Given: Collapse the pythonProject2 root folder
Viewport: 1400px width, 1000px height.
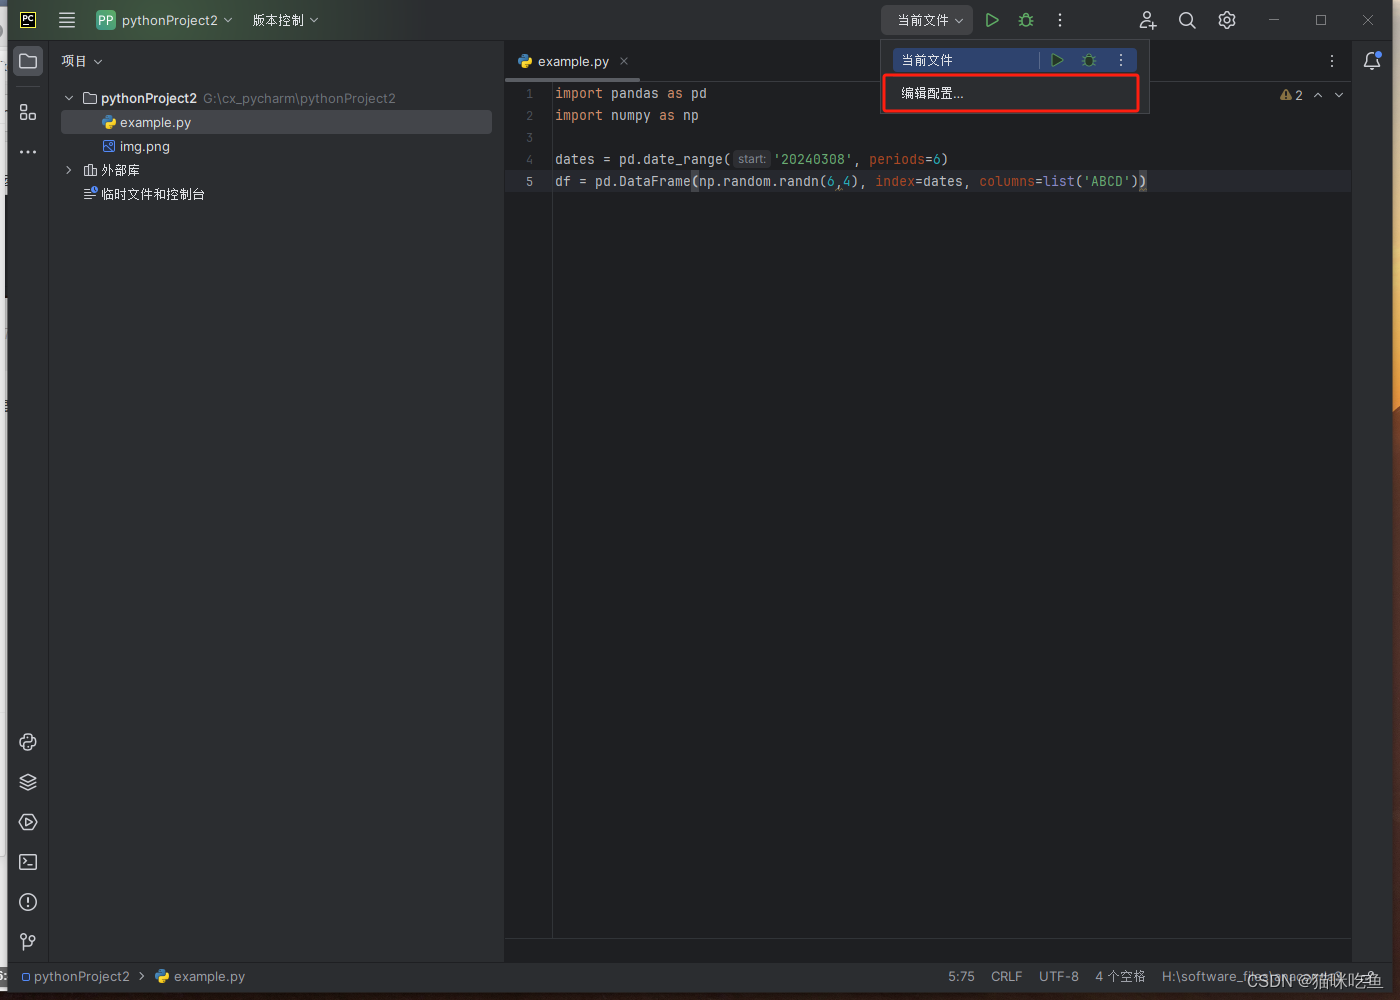Looking at the screenshot, I should (x=69, y=98).
